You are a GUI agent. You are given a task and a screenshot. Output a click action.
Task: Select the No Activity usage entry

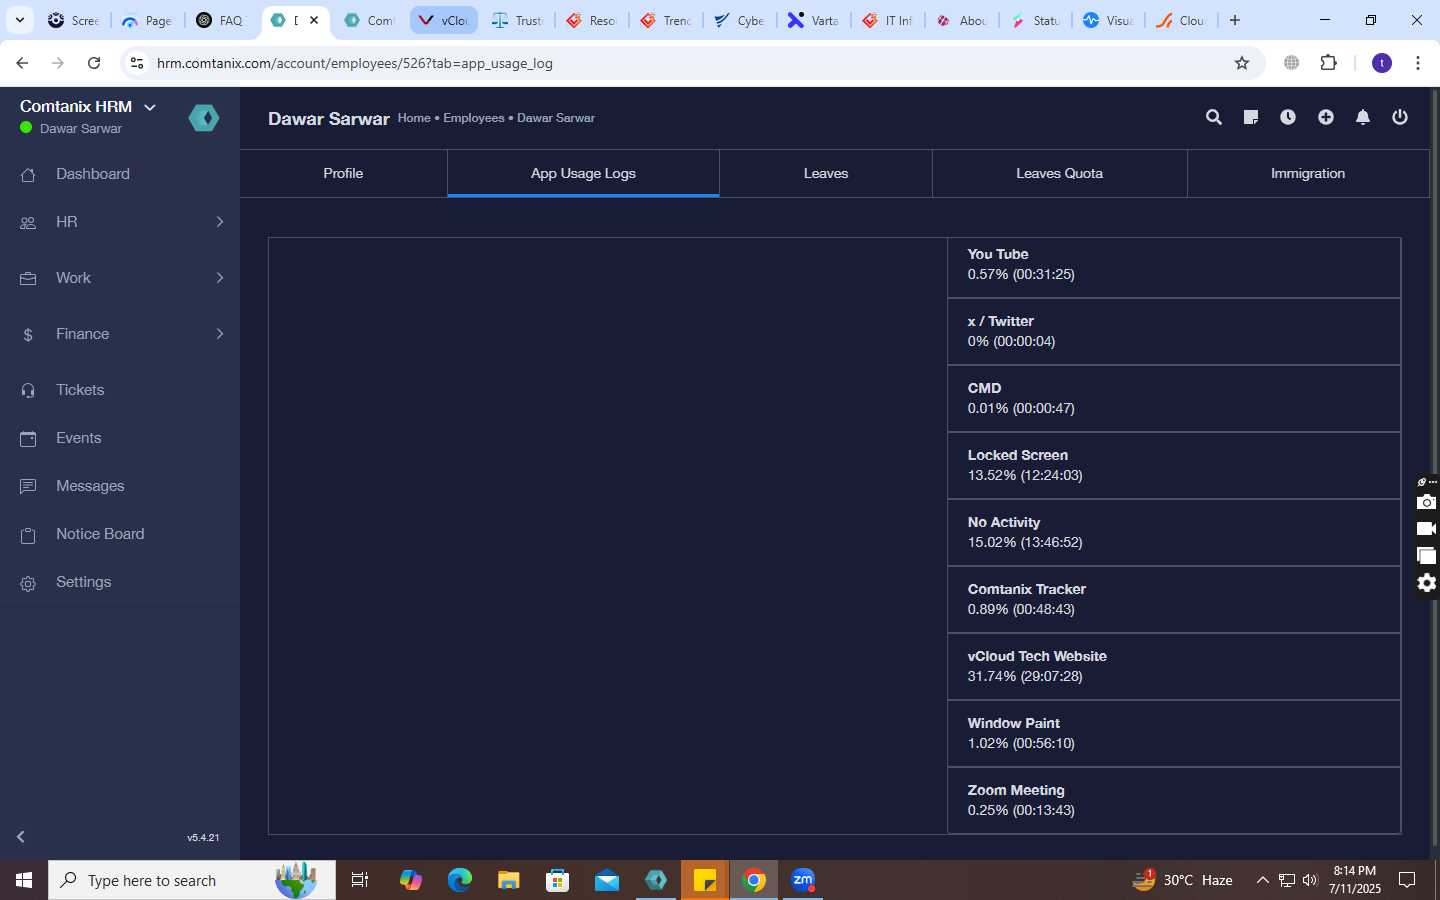[1174, 532]
